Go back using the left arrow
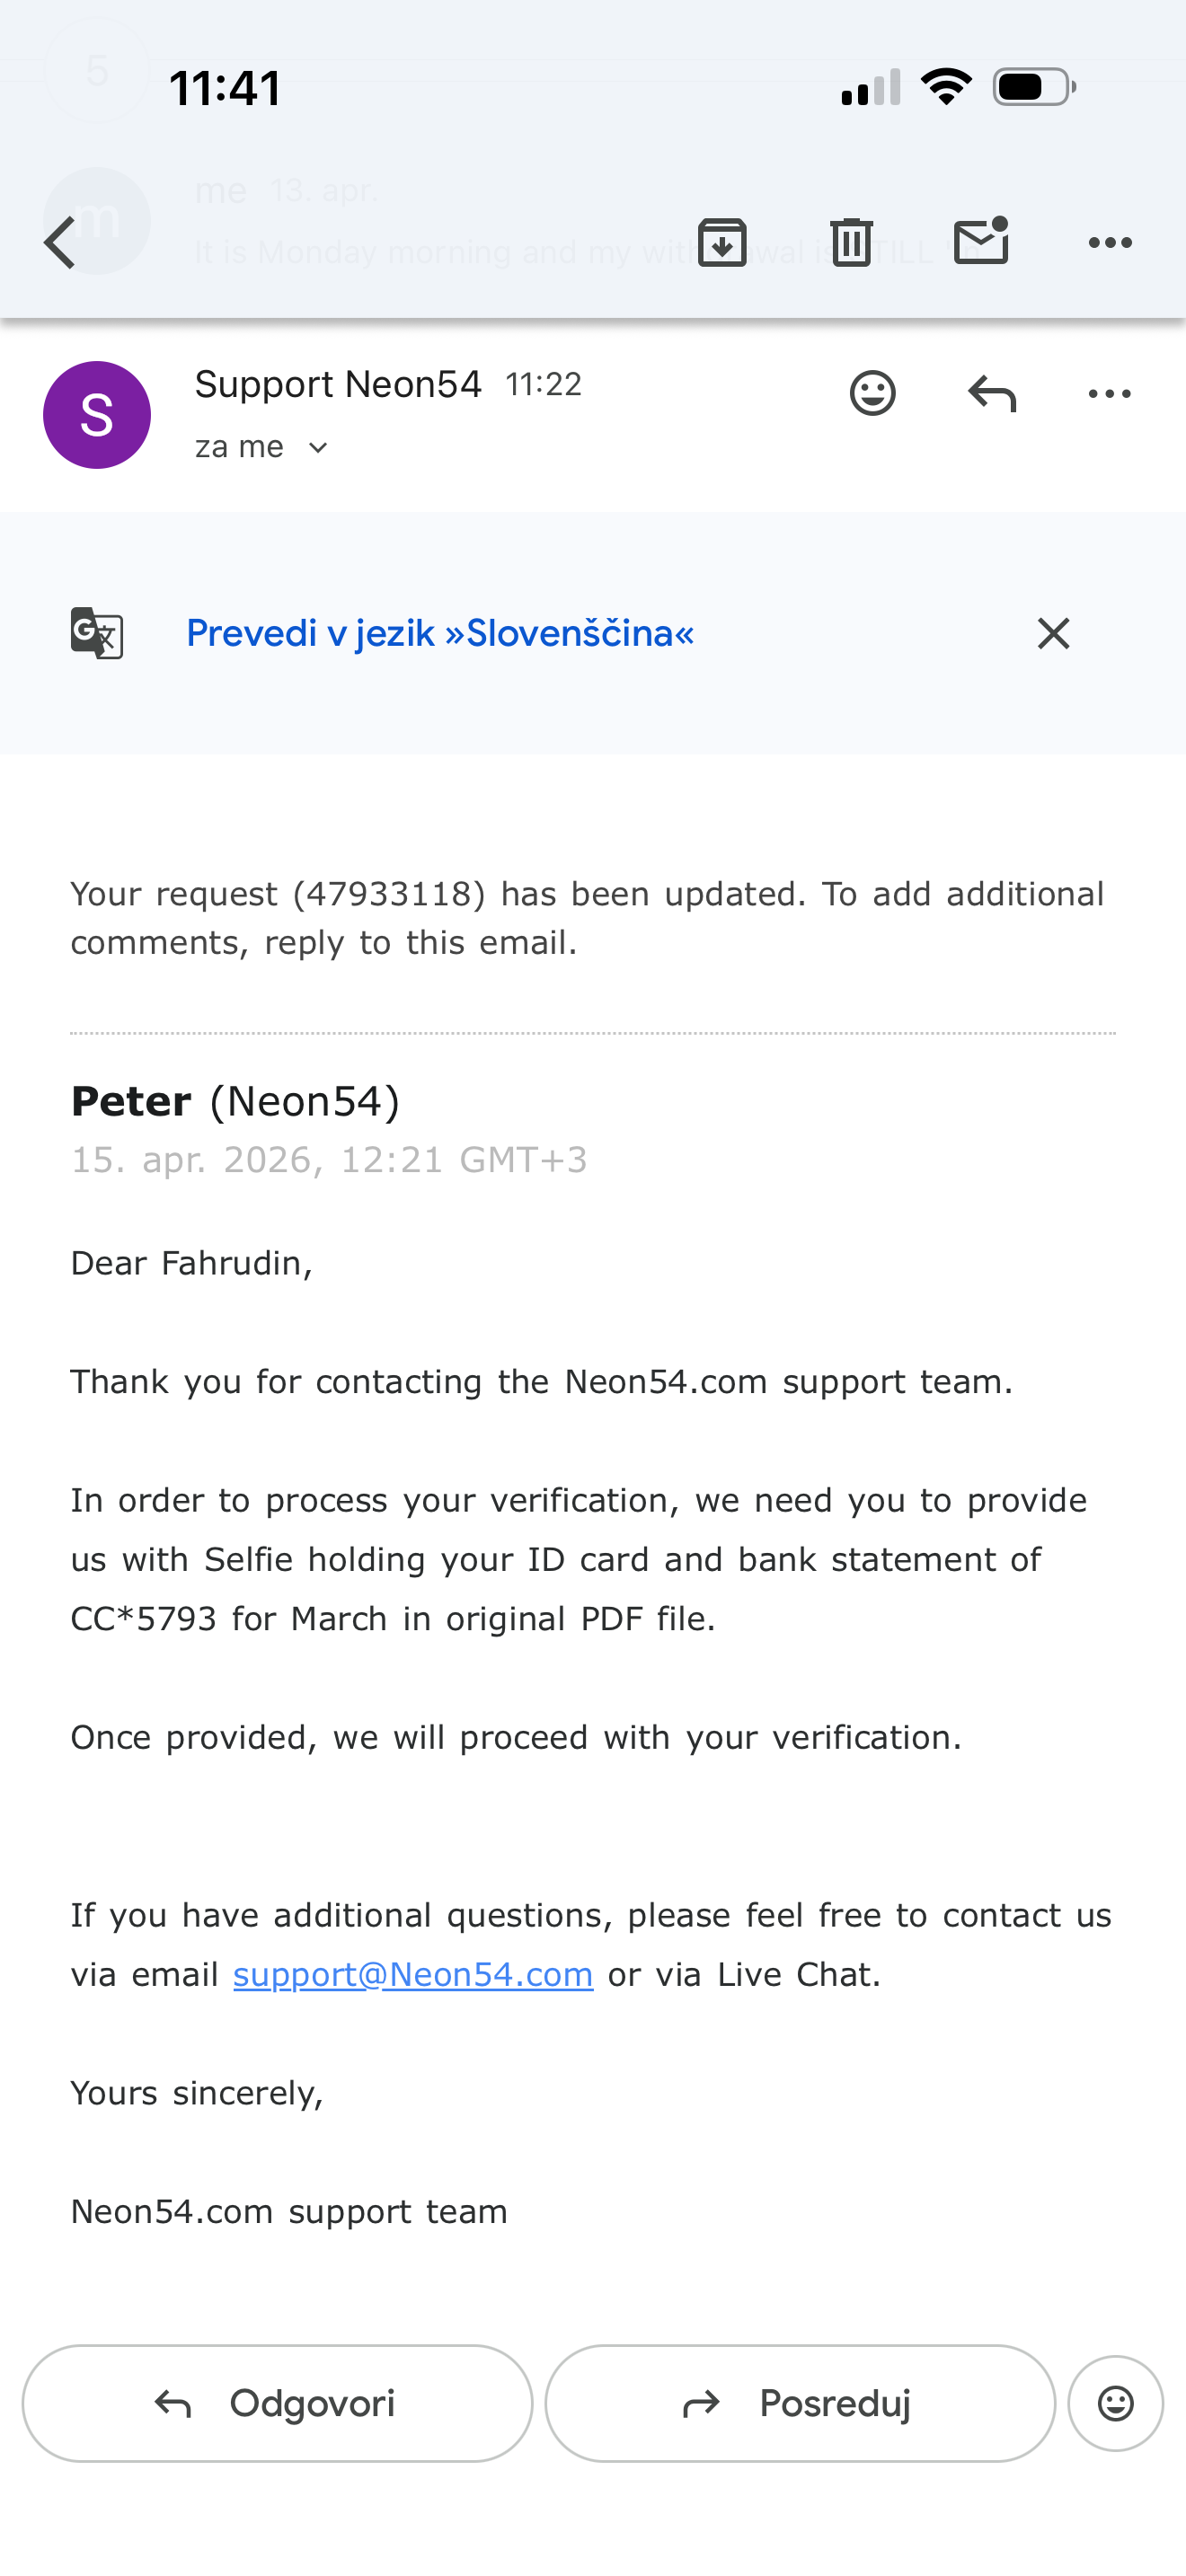 60,243
